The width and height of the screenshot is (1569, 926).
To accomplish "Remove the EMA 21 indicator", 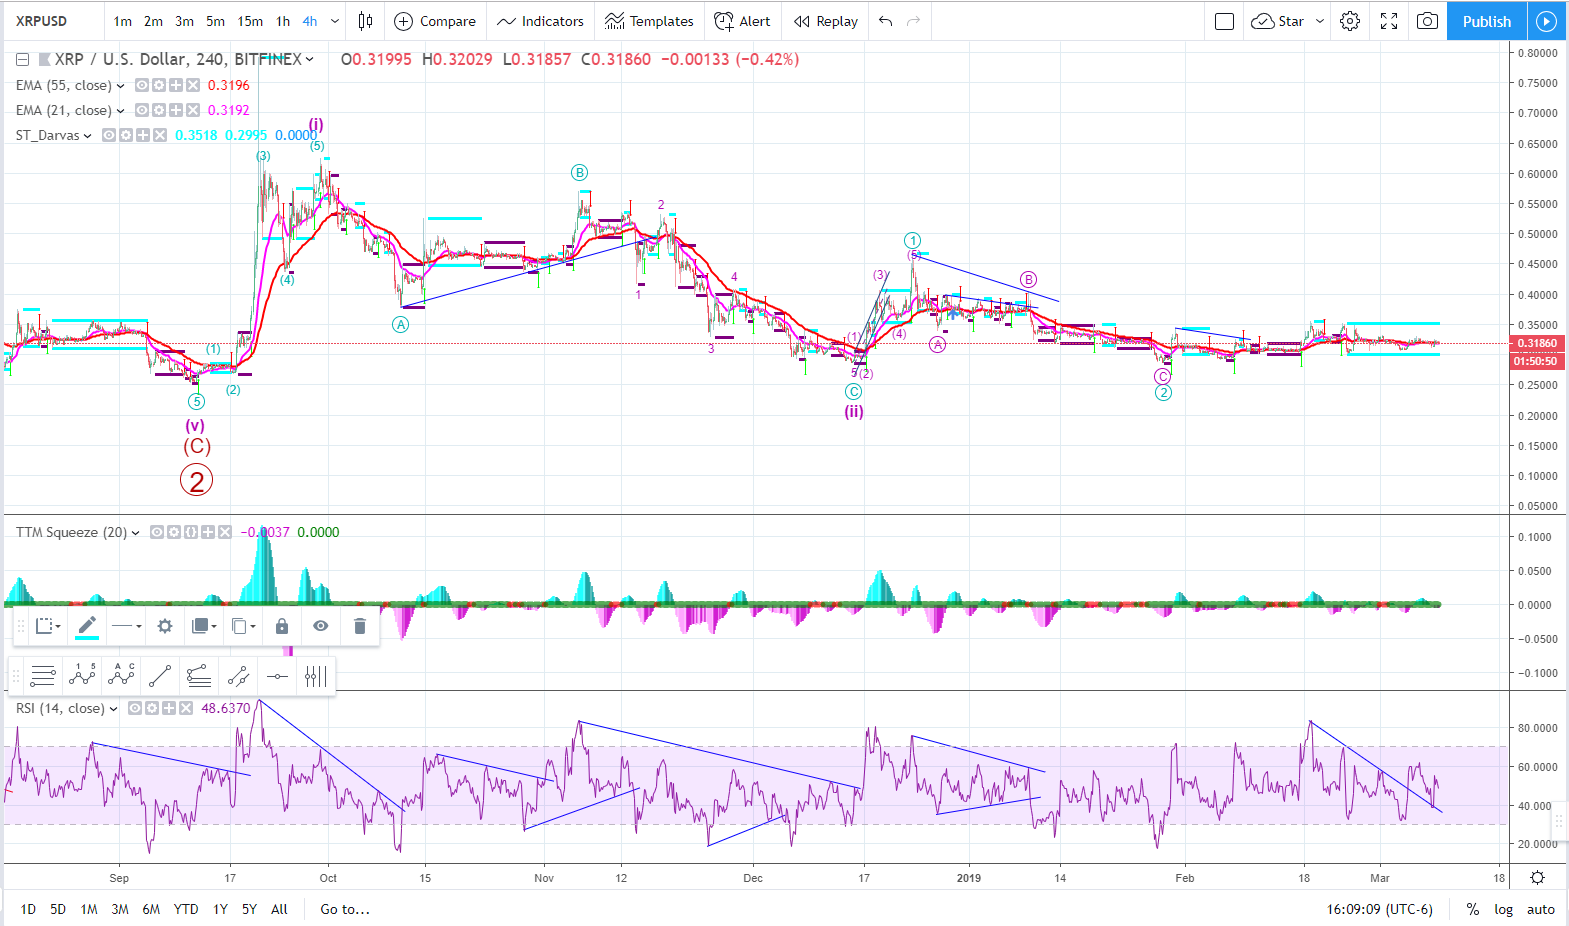I will [x=193, y=110].
